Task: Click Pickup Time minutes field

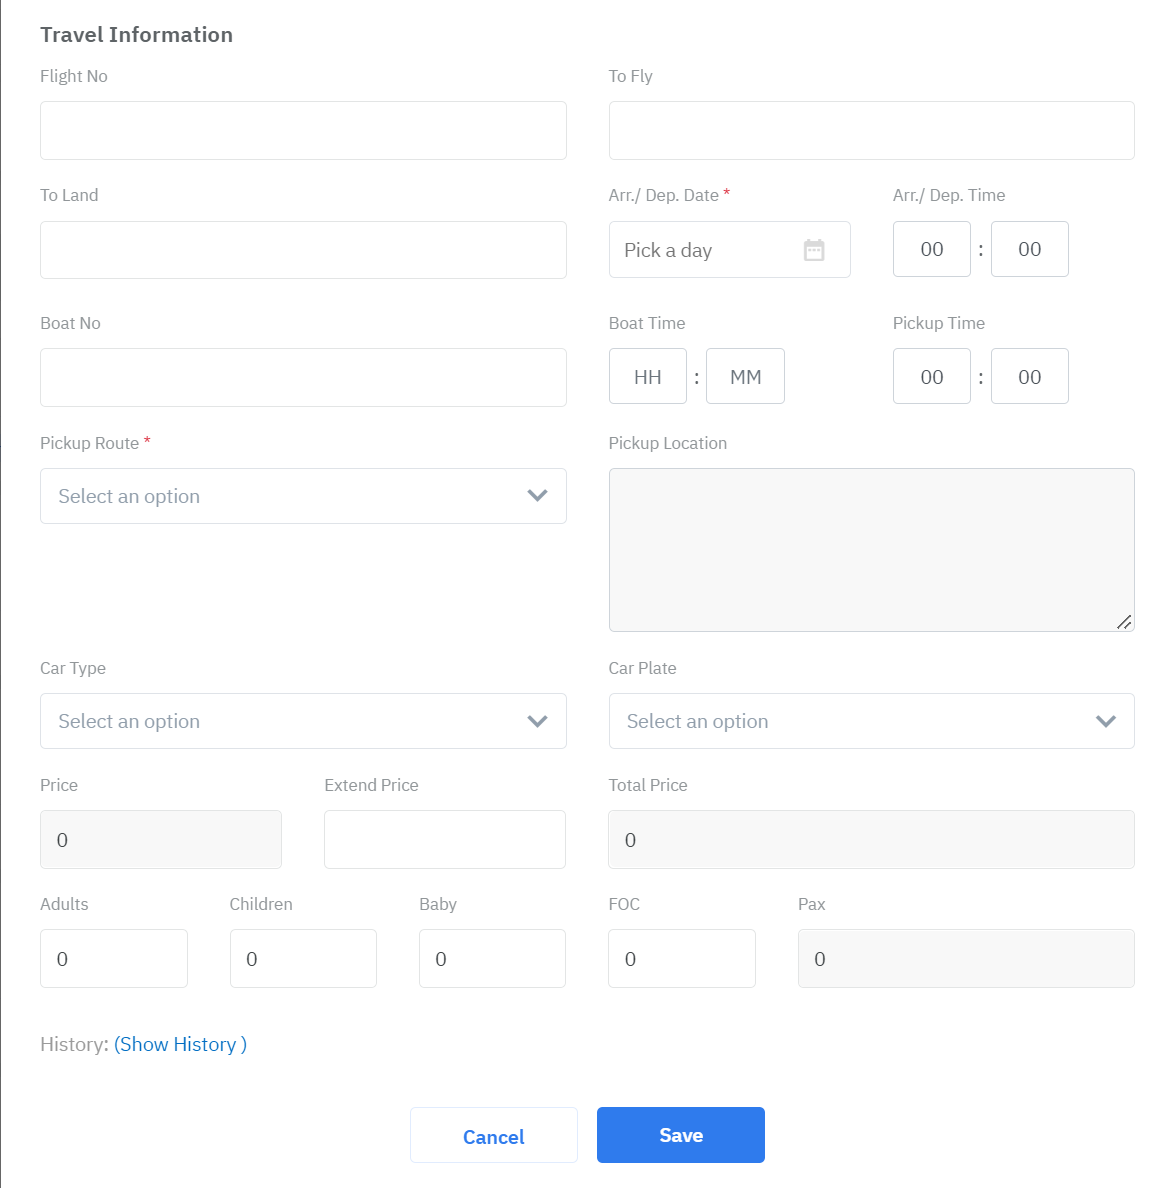Action: click(1029, 377)
